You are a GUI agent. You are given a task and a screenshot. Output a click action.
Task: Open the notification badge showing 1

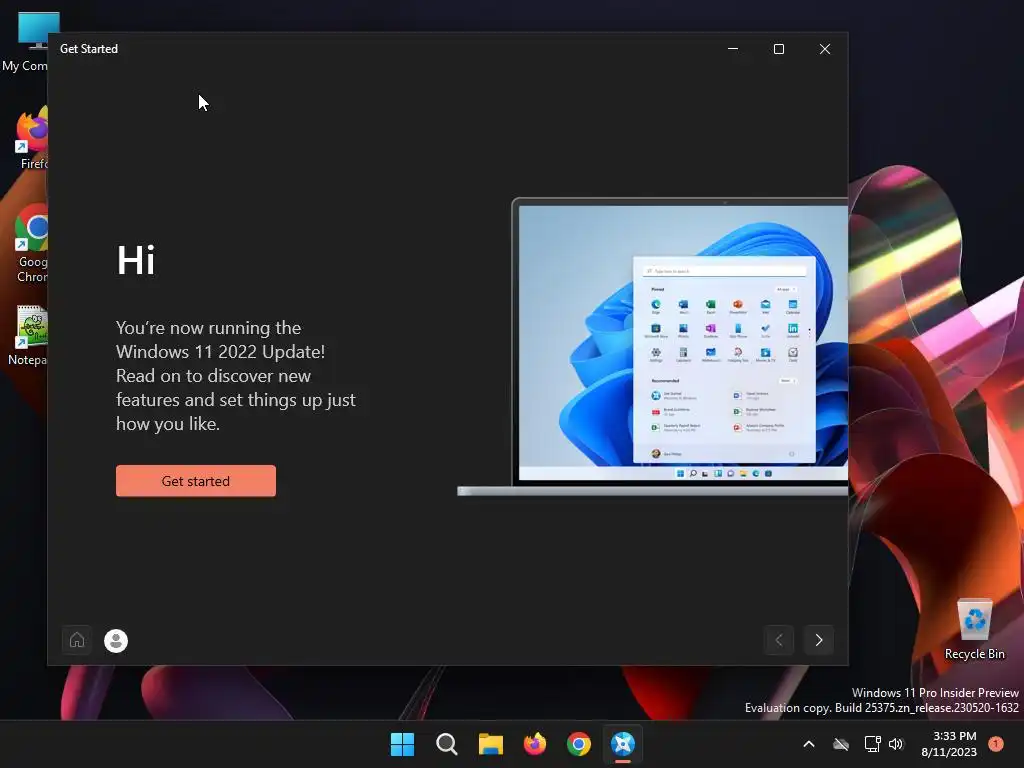[x=996, y=744]
